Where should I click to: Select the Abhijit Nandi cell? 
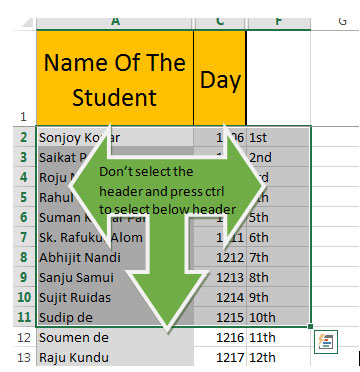point(115,257)
